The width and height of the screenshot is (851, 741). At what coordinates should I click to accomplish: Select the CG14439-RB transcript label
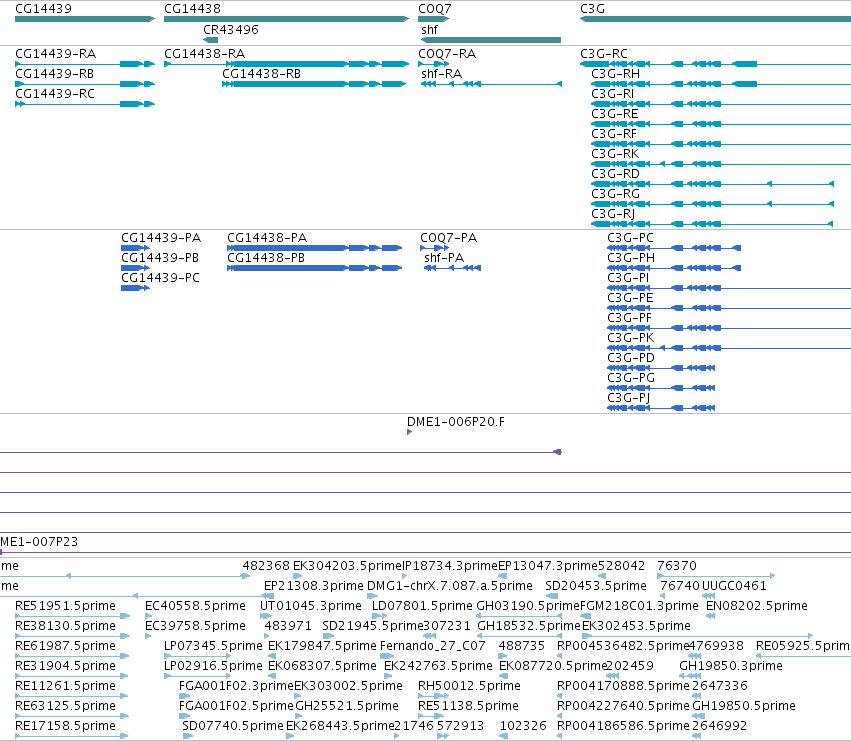[x=54, y=74]
